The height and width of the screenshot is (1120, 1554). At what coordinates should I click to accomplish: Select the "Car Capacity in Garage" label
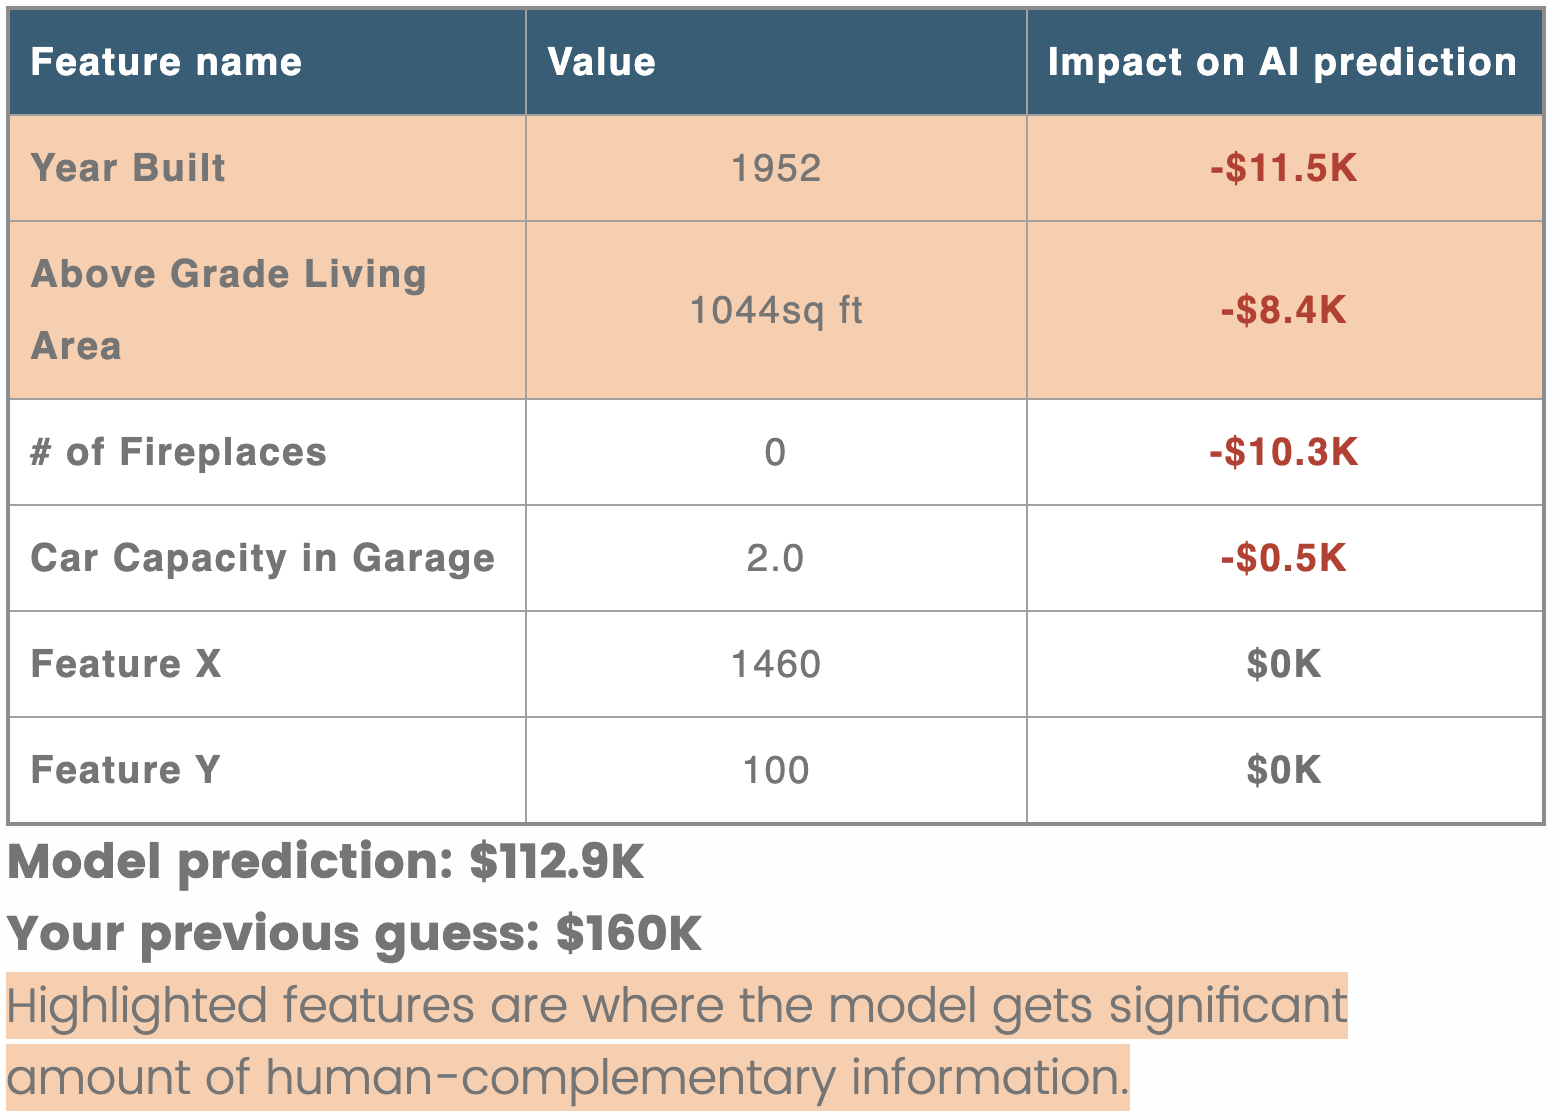click(263, 558)
